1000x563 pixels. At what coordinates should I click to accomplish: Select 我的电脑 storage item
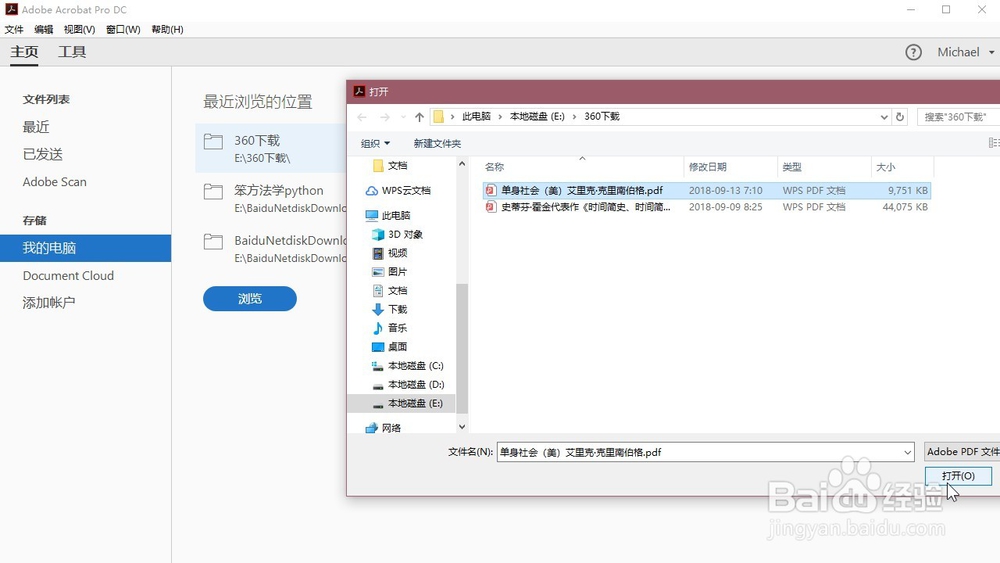pyautogui.click(x=85, y=248)
